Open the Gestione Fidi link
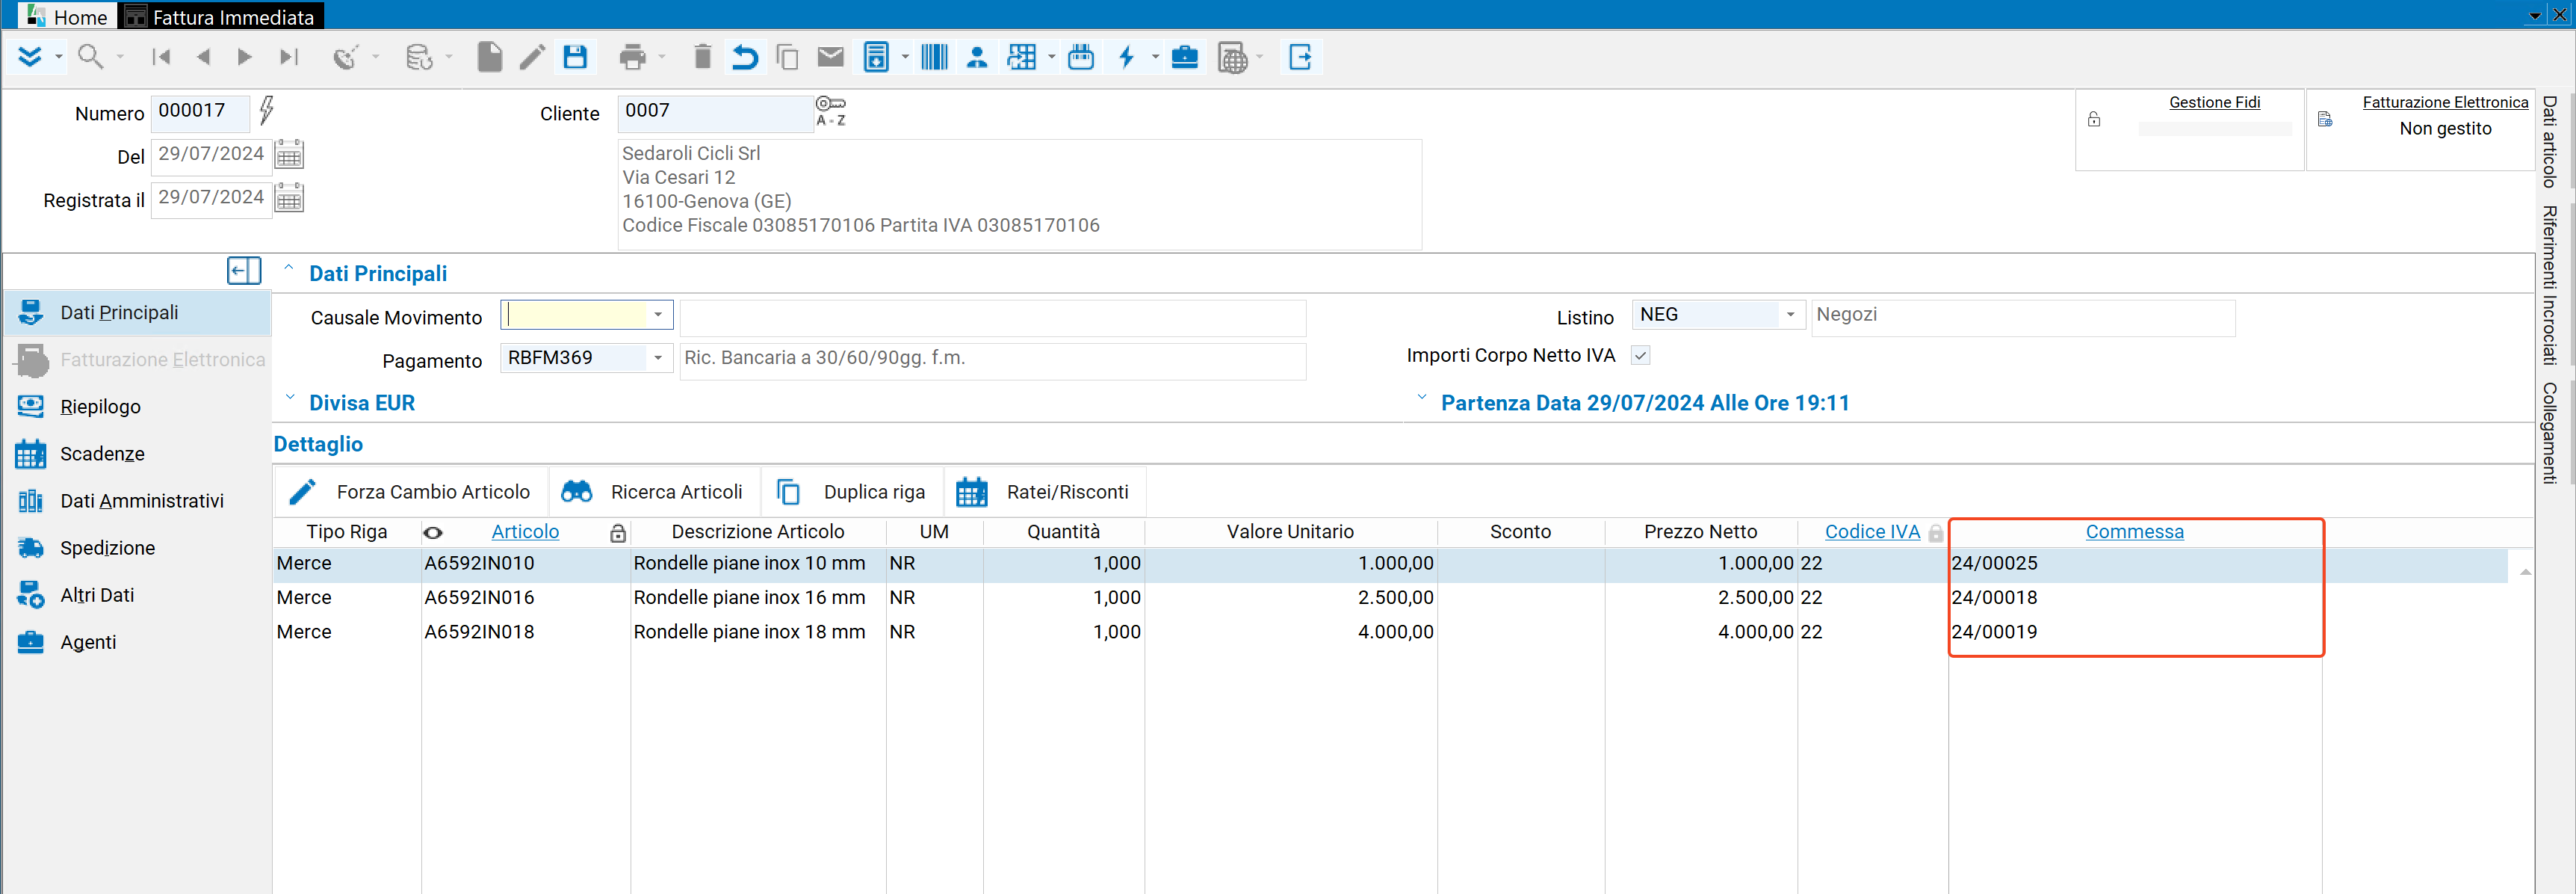Screen dimensions: 2576x894 pyautogui.click(x=2214, y=102)
